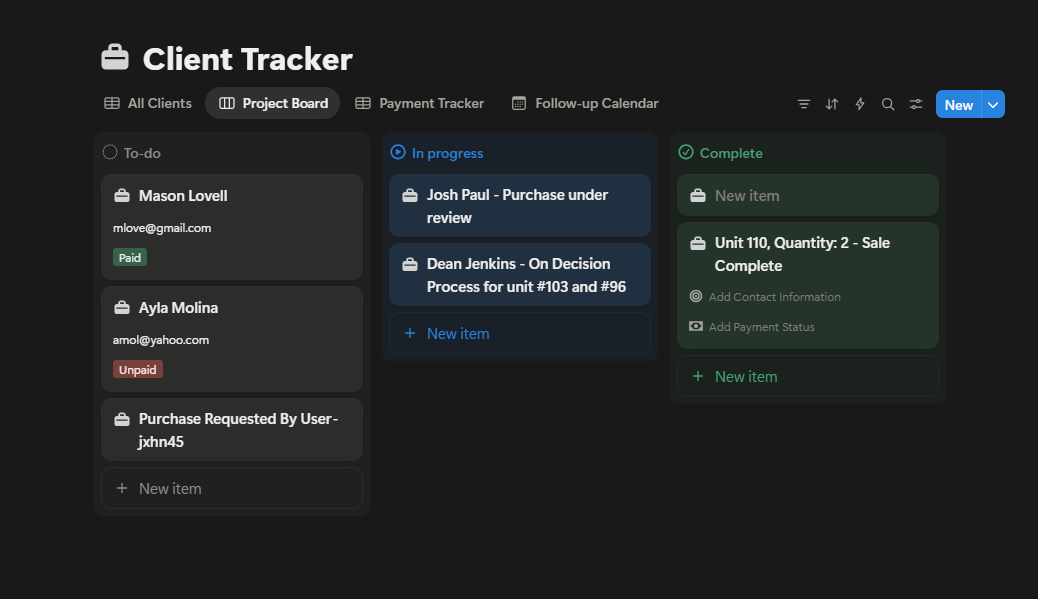The width and height of the screenshot is (1038, 599).
Task: Click the In progress play status icon
Action: pyautogui.click(x=398, y=152)
